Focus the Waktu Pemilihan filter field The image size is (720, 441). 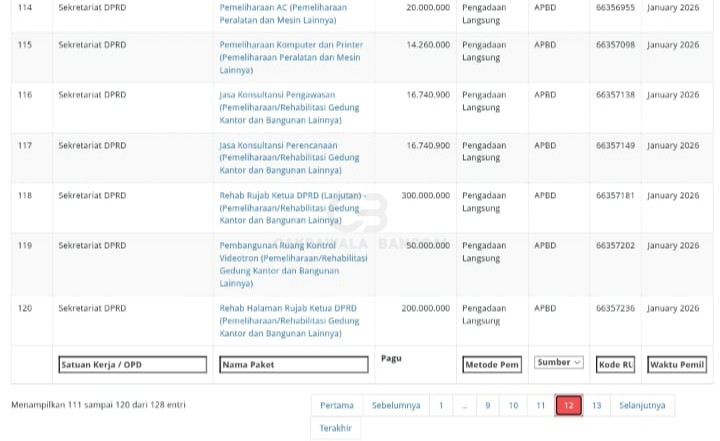677,365
